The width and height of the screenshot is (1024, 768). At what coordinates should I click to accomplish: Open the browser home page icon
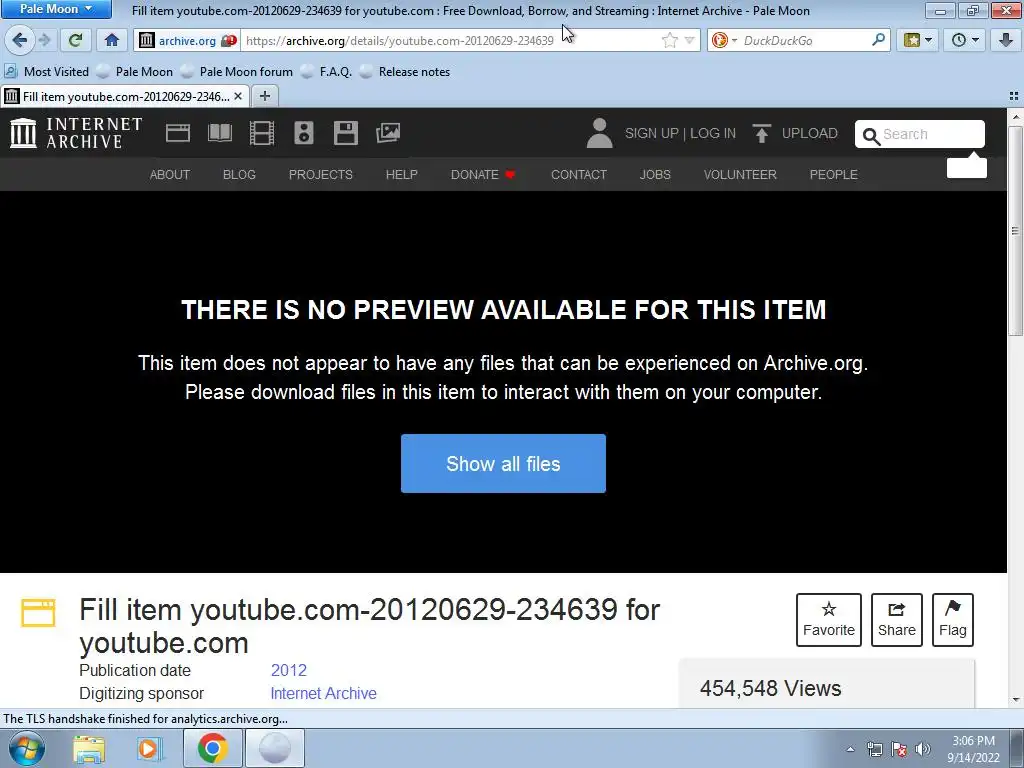[112, 40]
